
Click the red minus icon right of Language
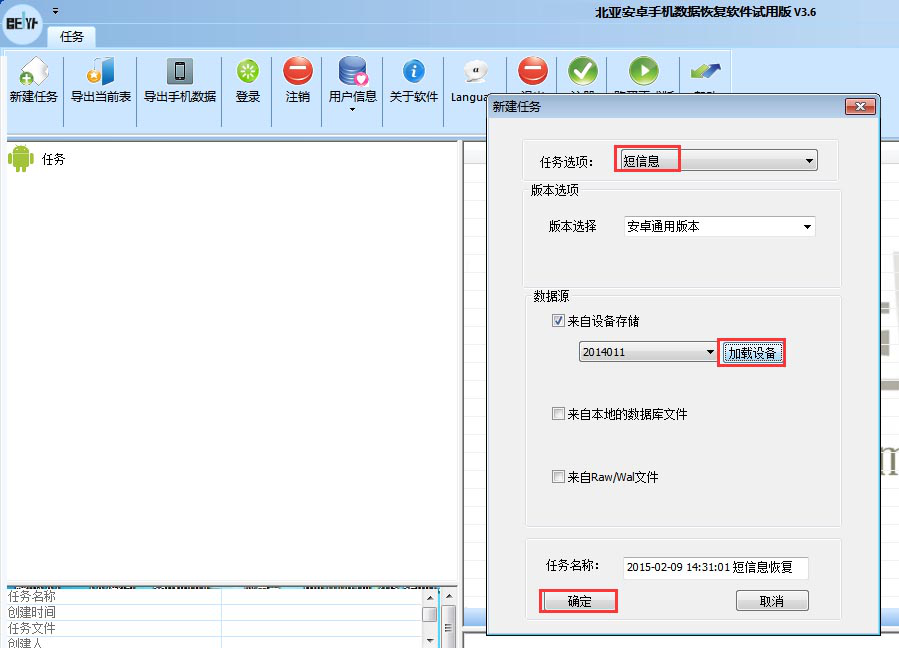[533, 71]
